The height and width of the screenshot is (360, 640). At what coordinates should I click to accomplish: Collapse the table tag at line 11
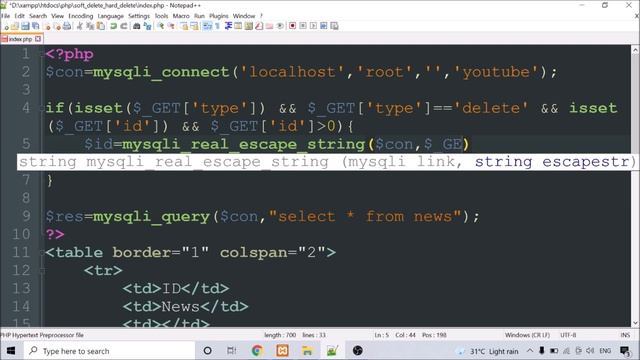43,253
